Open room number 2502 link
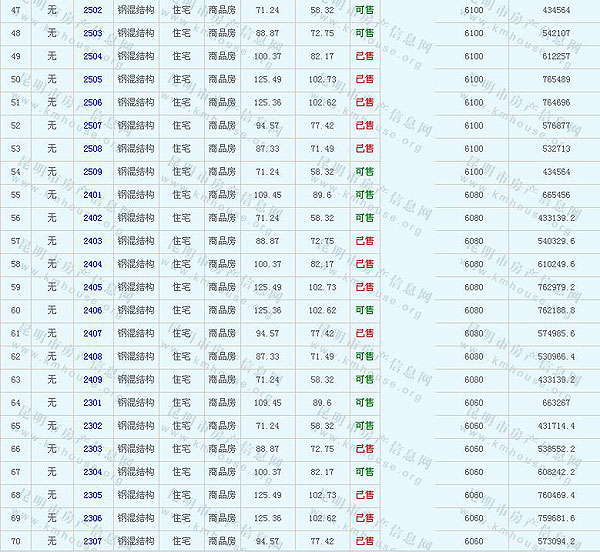This screenshot has height=552, width=600. pos(92,9)
